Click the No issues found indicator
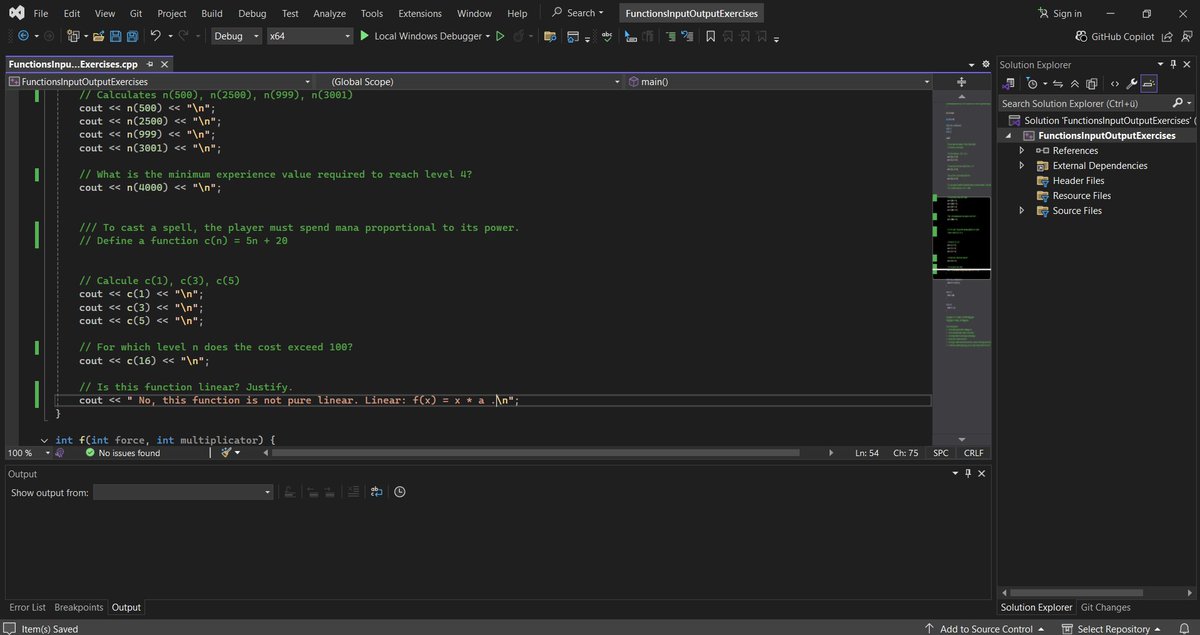1200x635 pixels. [x=122, y=453]
